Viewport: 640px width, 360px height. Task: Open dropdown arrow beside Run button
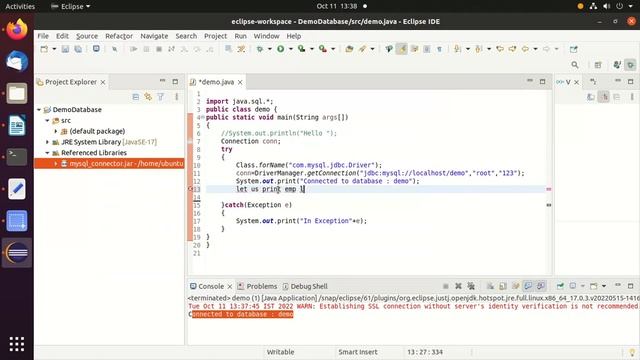click(291, 49)
